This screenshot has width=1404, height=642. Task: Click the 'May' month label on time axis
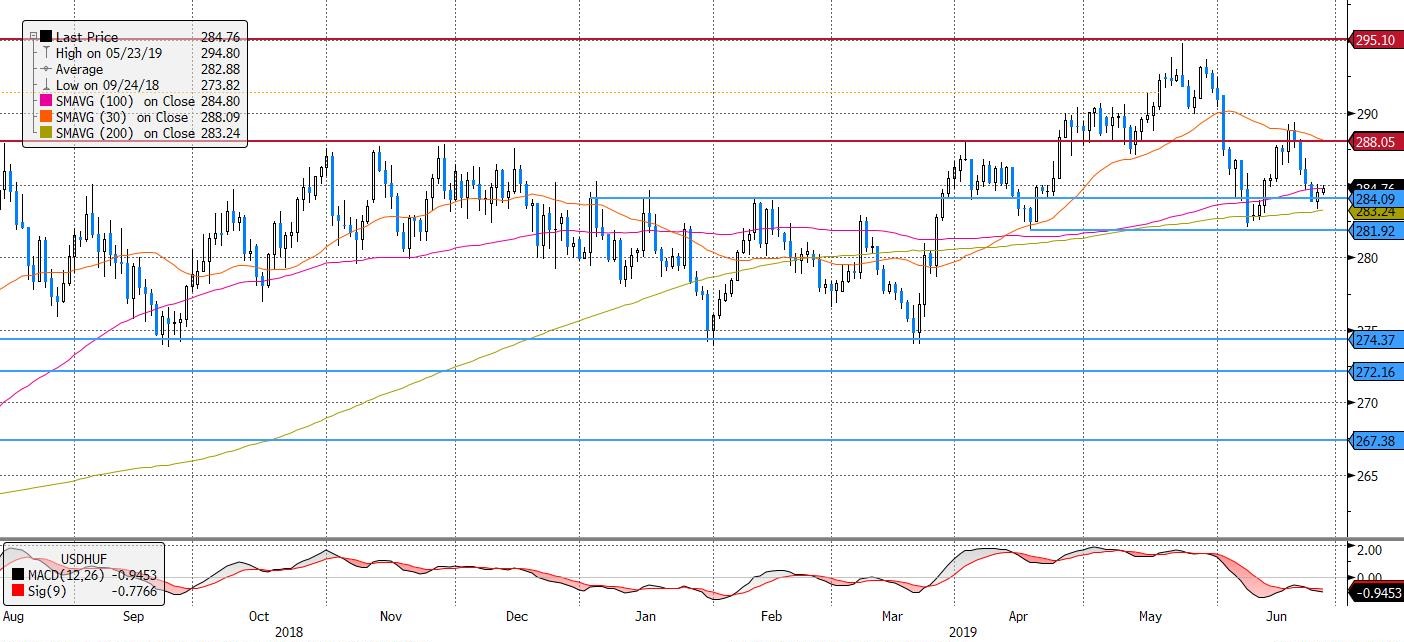click(1152, 618)
